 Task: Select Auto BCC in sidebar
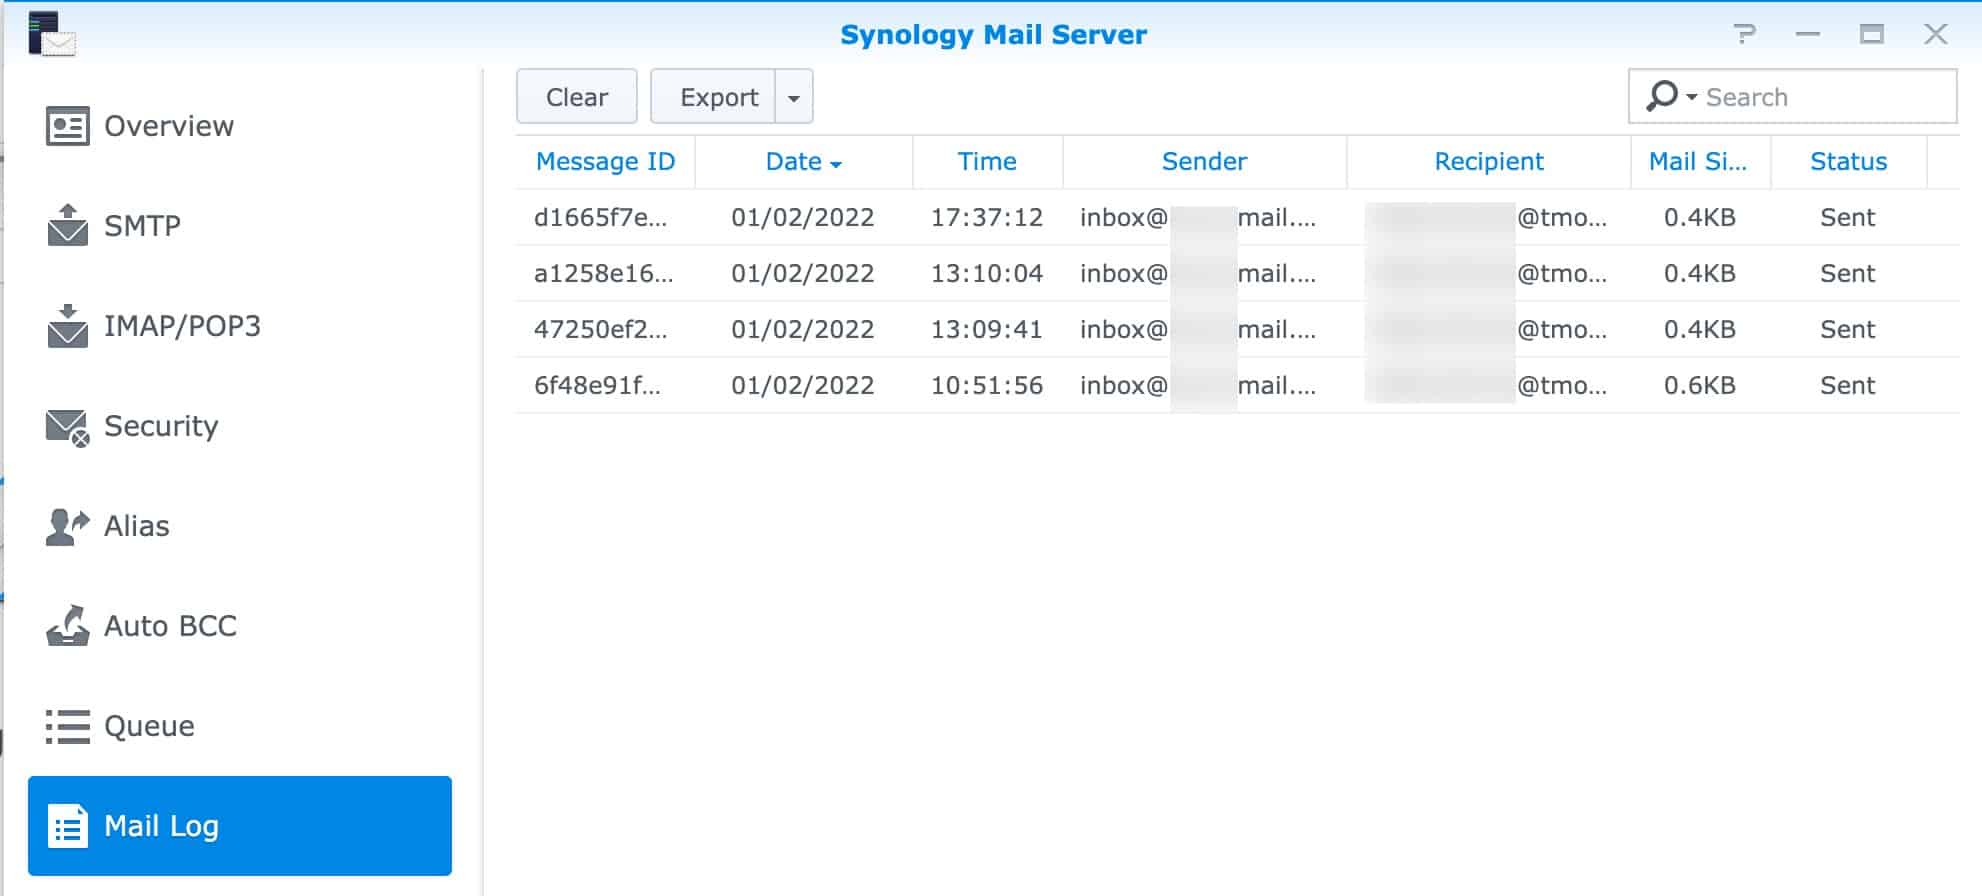[x=240, y=626]
